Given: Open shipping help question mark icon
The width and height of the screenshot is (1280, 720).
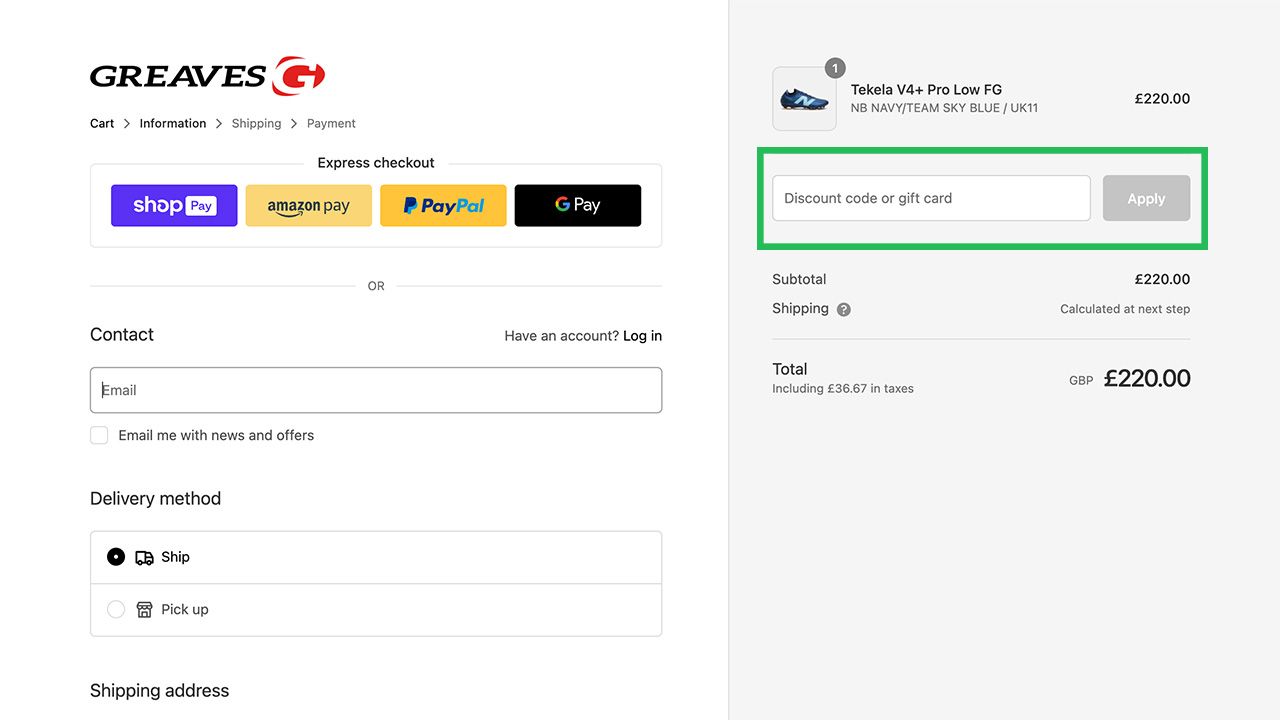Looking at the screenshot, I should (844, 310).
